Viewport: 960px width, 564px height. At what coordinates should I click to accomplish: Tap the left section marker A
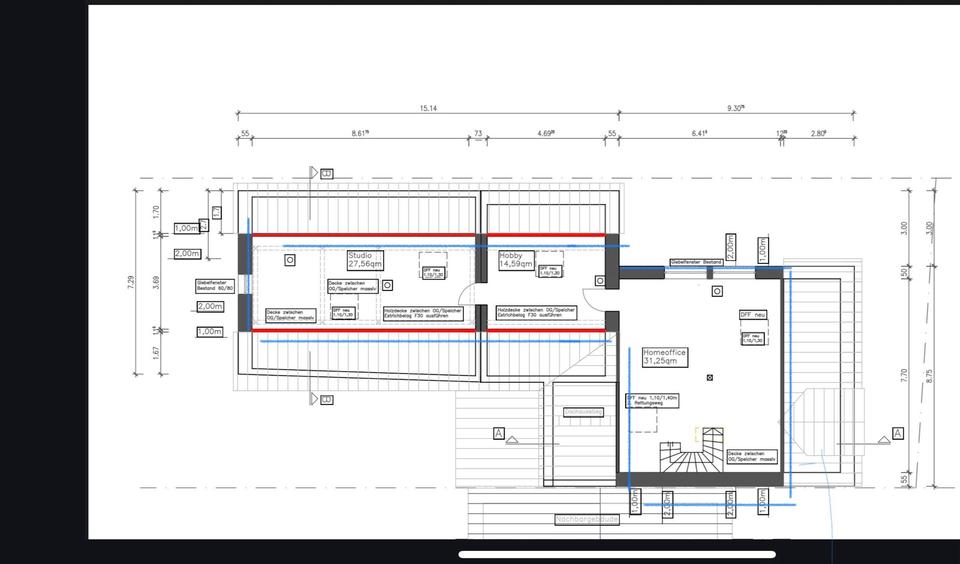pos(498,433)
